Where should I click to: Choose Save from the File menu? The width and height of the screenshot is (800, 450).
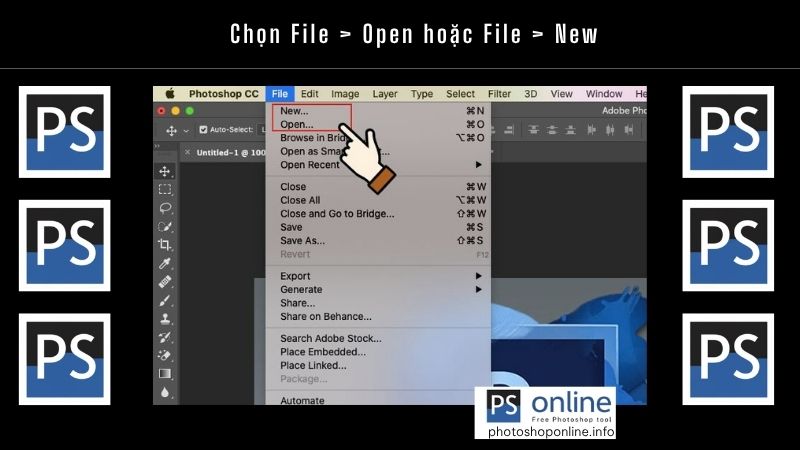(x=378, y=227)
